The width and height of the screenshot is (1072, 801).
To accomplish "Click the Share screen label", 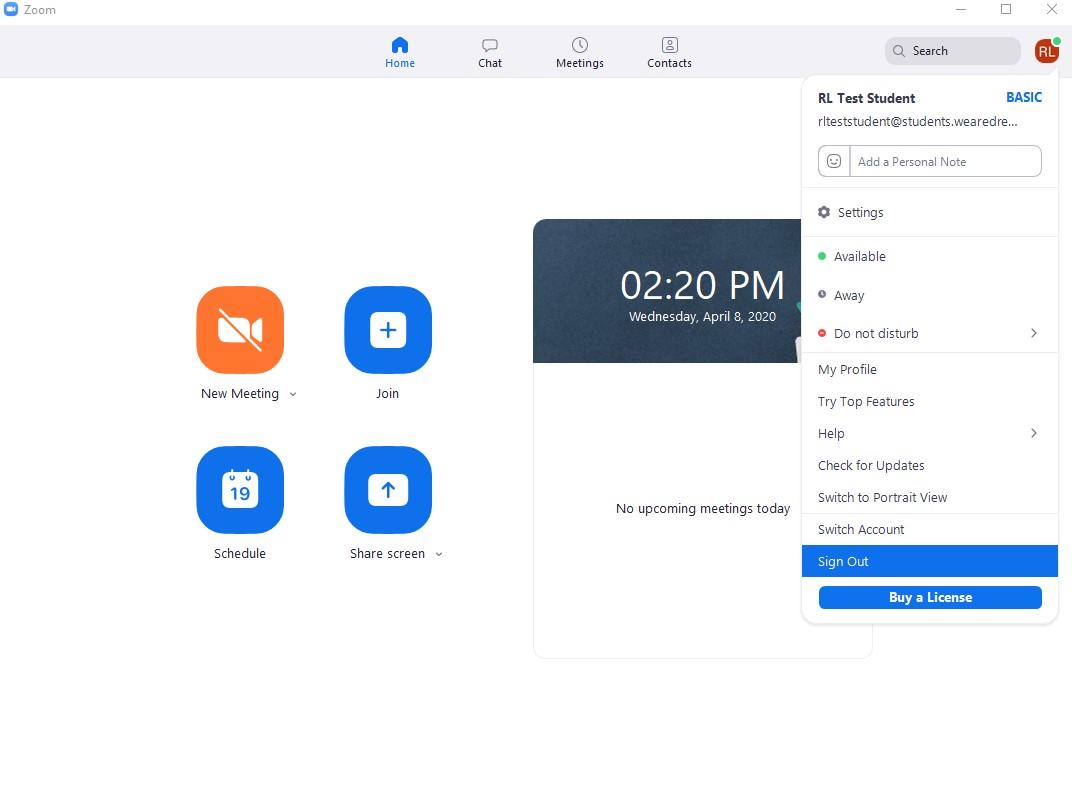I will click(x=387, y=554).
